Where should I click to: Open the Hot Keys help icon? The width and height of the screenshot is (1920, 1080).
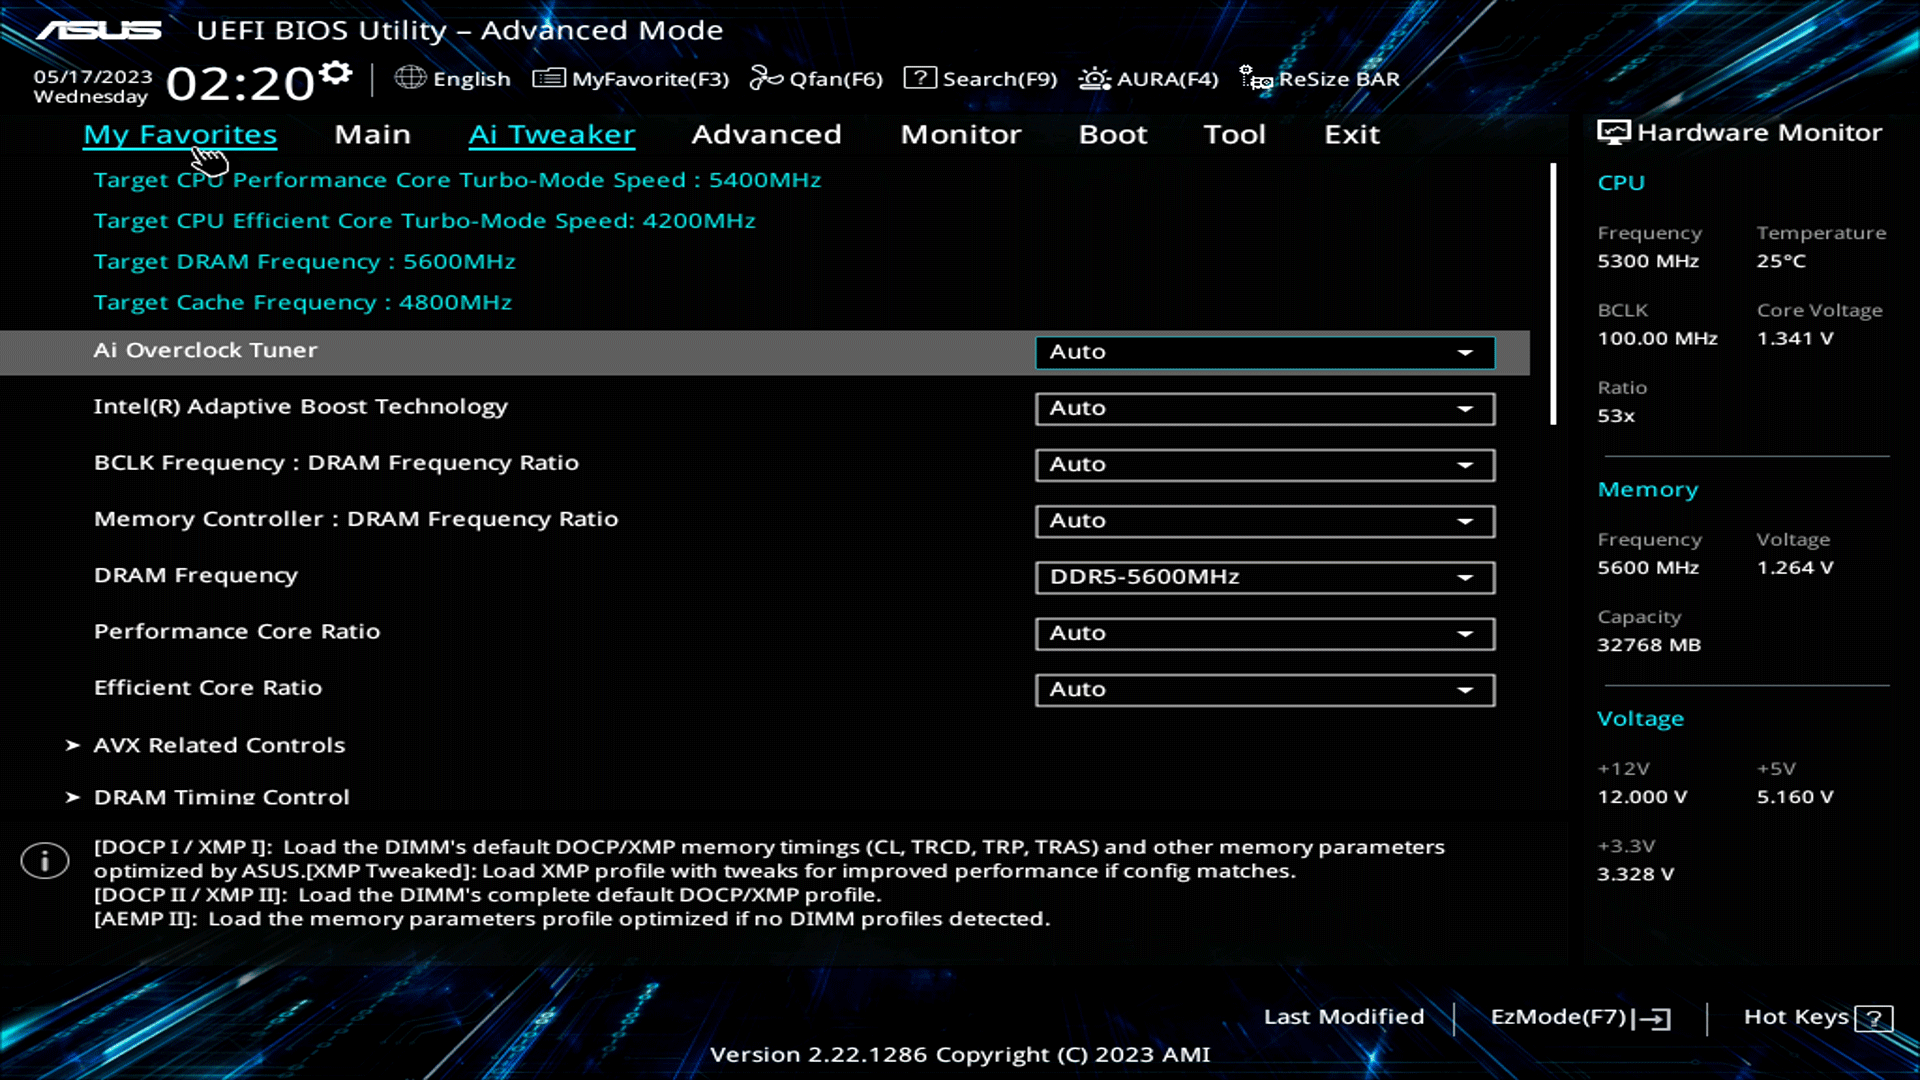(1874, 1017)
